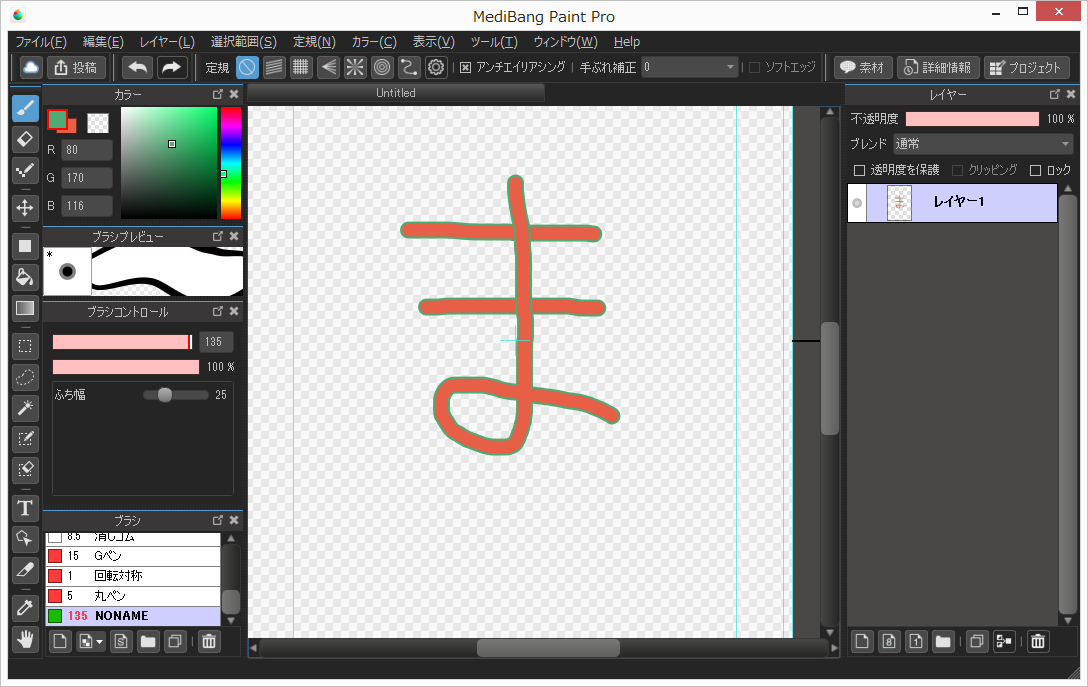1088x687 pixels.
Task: Select the Eraser tool
Action: click(x=25, y=139)
